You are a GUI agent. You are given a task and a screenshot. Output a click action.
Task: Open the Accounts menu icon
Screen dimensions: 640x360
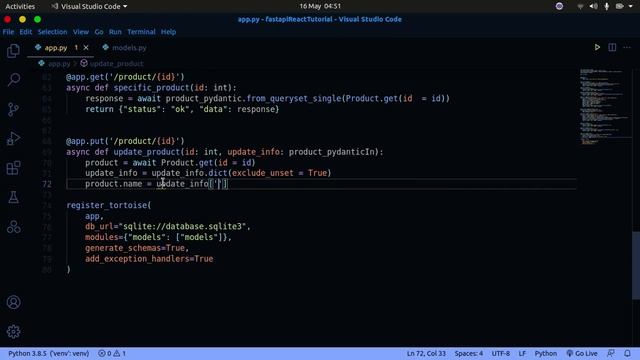[13, 302]
